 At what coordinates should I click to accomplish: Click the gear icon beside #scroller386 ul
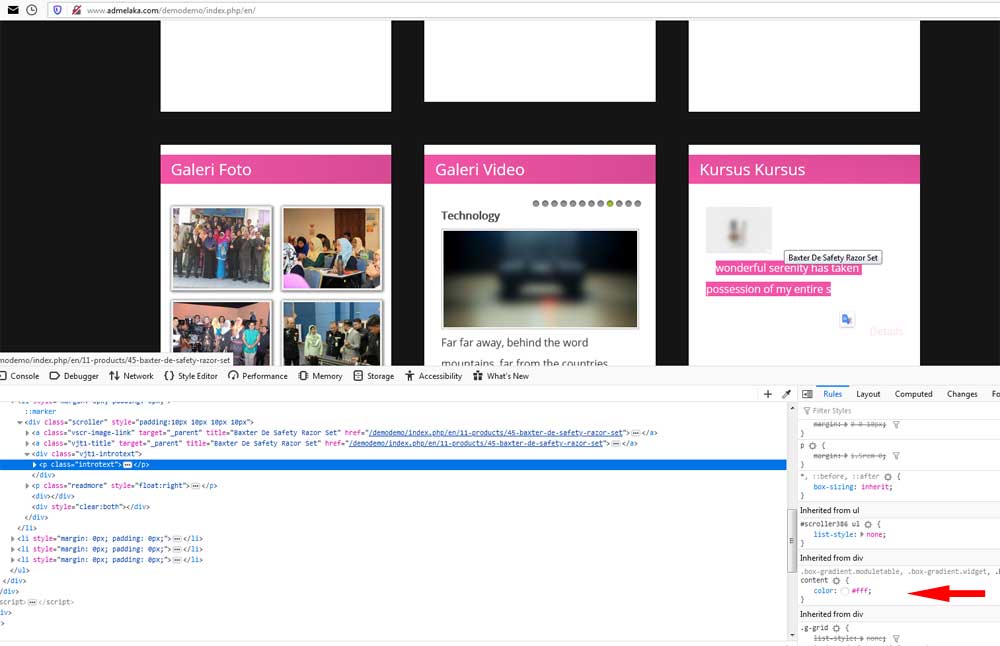(x=868, y=524)
